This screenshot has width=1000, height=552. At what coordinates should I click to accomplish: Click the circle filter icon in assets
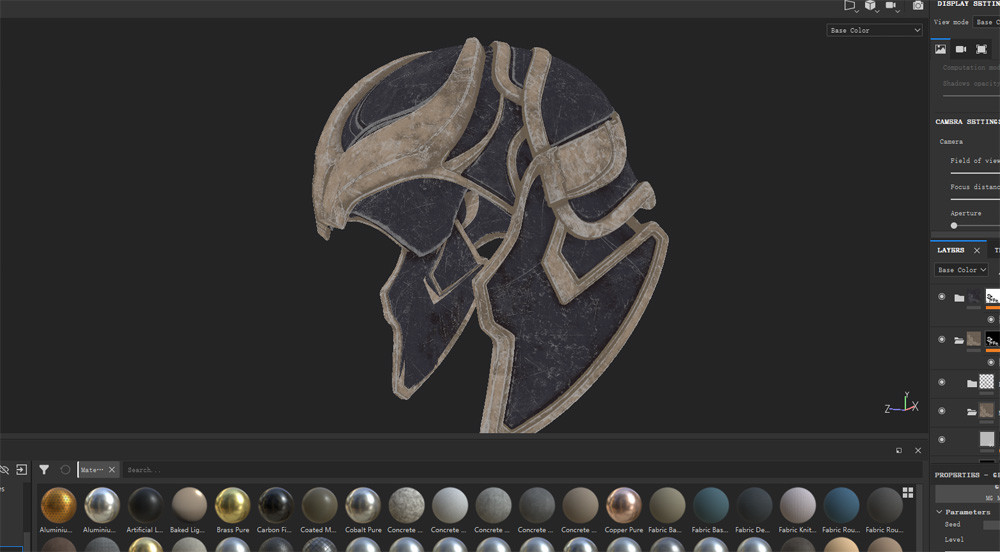pyautogui.click(x=65, y=470)
